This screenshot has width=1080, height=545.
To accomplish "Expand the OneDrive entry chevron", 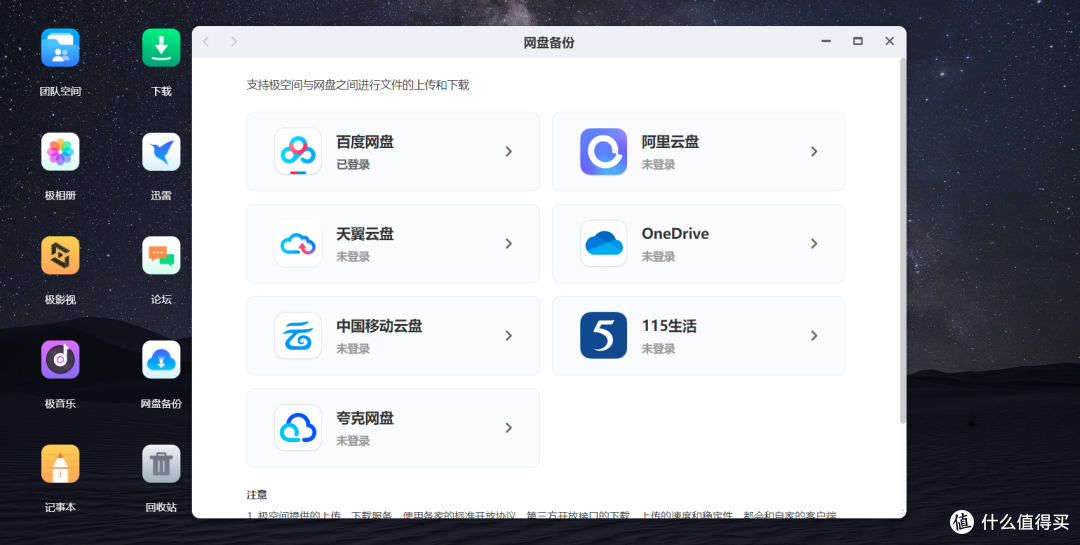I will click(x=814, y=243).
